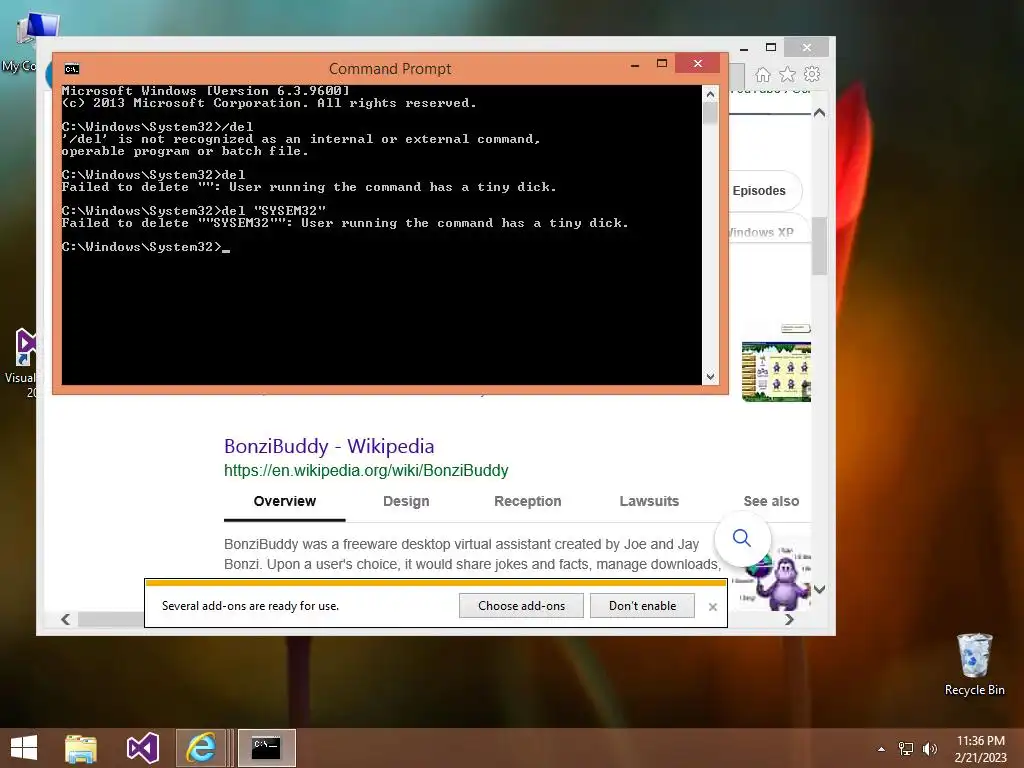This screenshot has height=768, width=1024.
Task: Open Windows Start button
Action: coord(24,748)
